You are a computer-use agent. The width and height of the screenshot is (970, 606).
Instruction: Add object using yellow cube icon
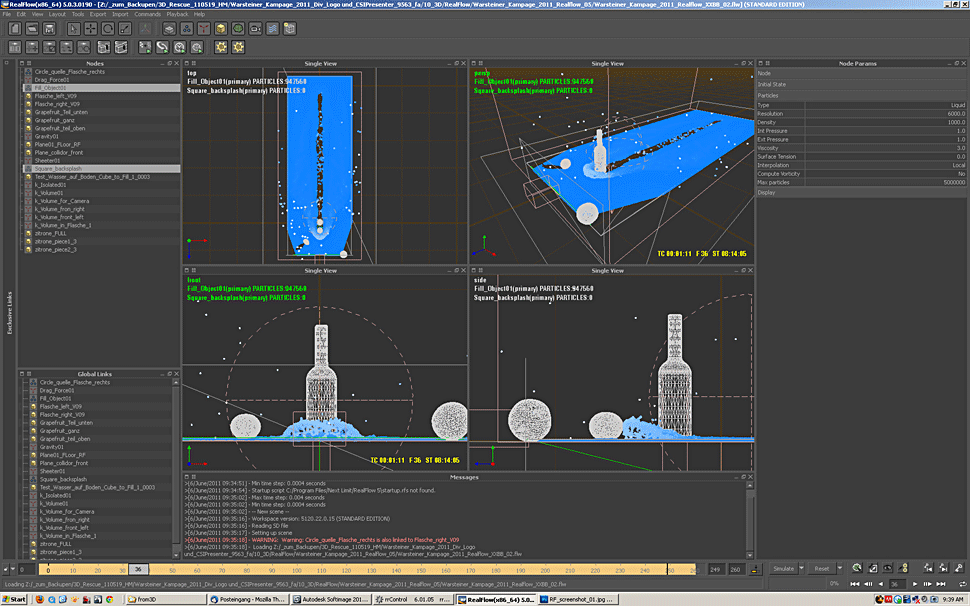221,29
